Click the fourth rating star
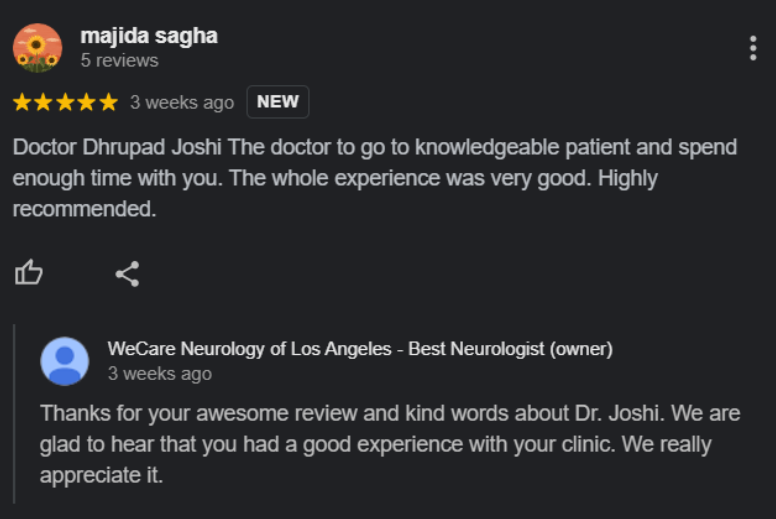Screen dimensions: 776x519 tap(86, 102)
